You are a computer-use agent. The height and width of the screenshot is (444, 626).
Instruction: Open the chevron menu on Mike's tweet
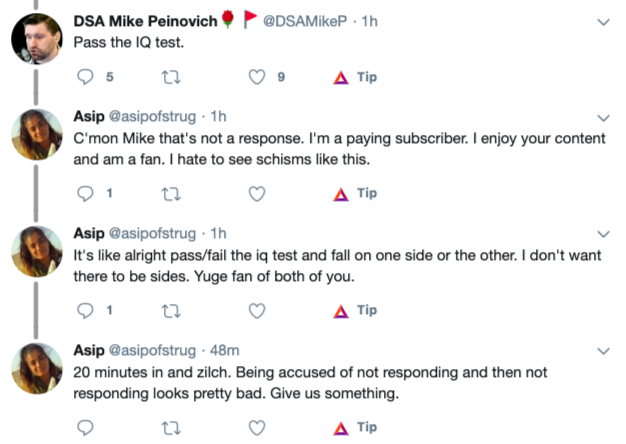point(603,20)
